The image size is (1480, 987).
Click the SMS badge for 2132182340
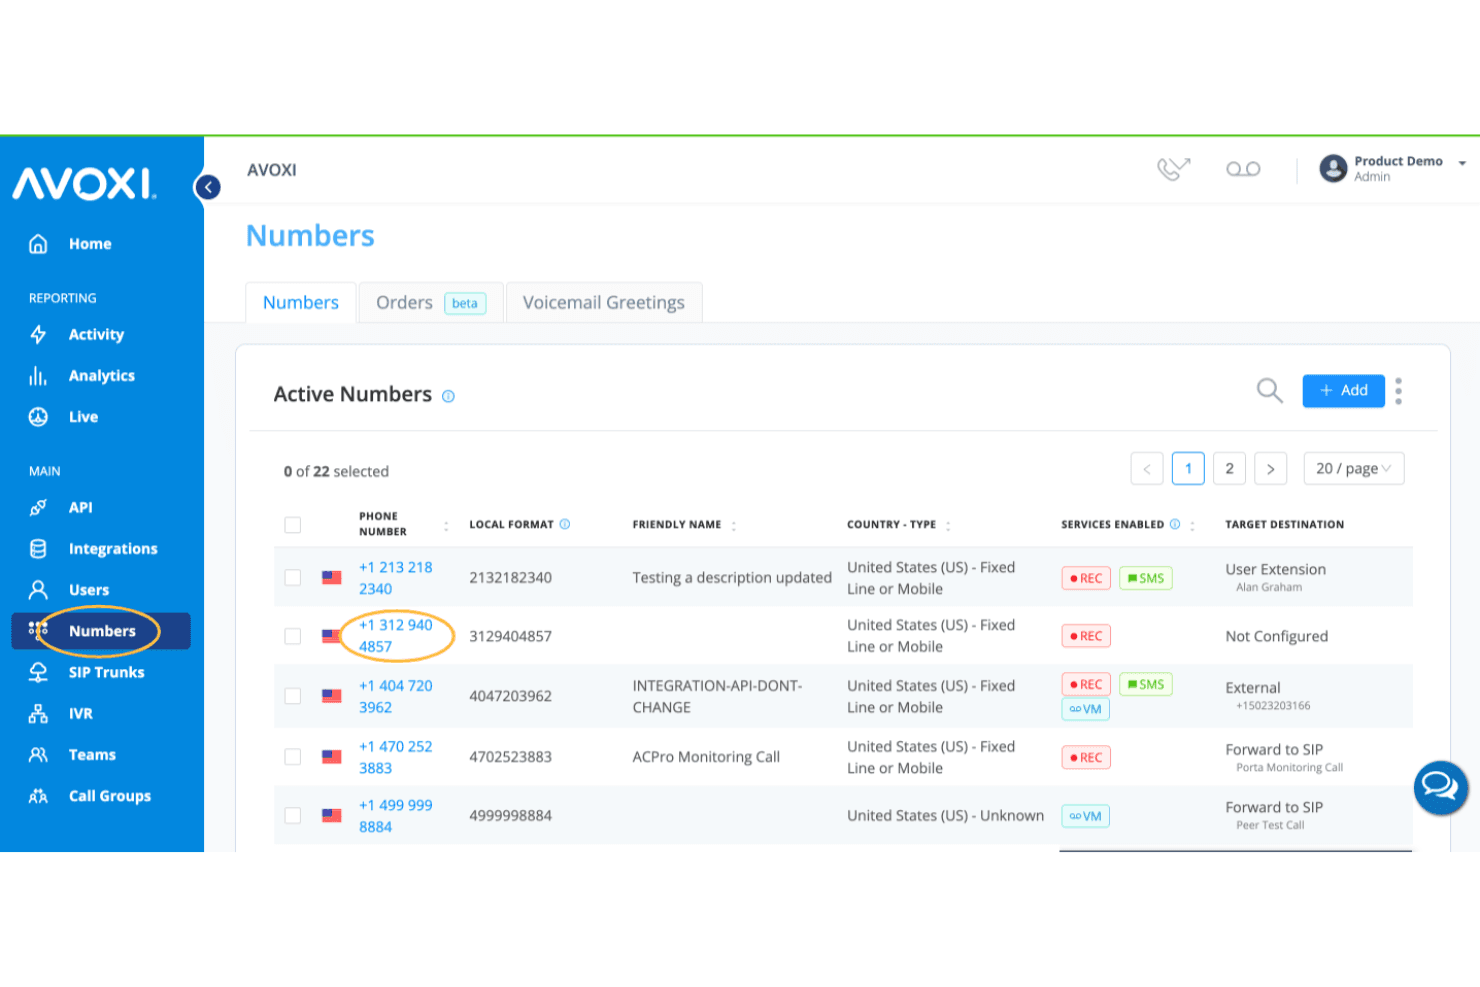[x=1146, y=578]
